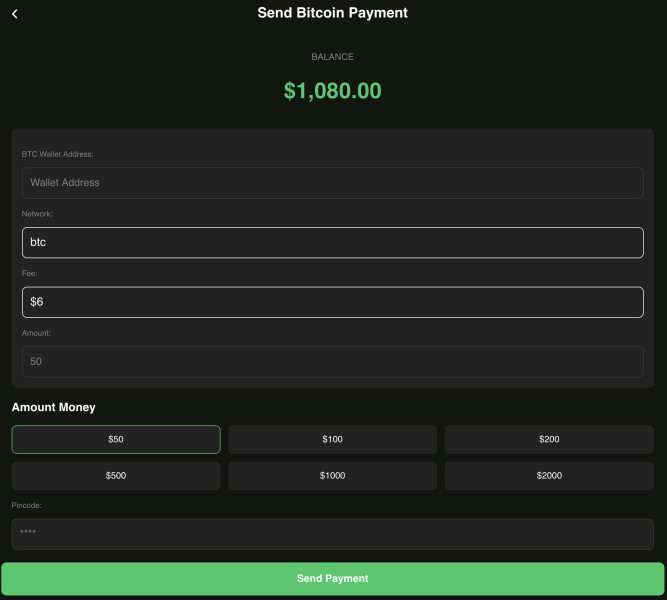Focus the Network field containing btc
This screenshot has width=667, height=600.
332,243
